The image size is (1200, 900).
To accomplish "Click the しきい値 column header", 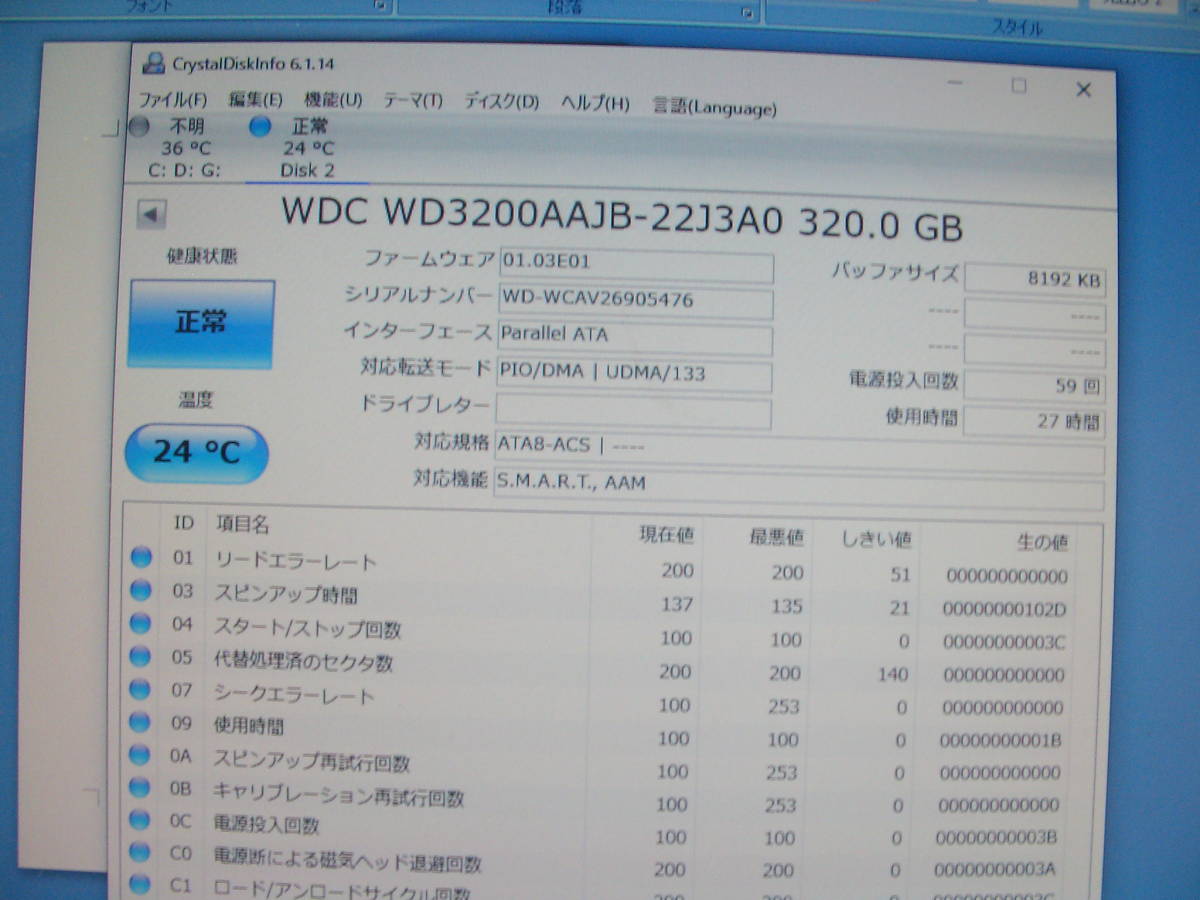I will click(x=875, y=538).
